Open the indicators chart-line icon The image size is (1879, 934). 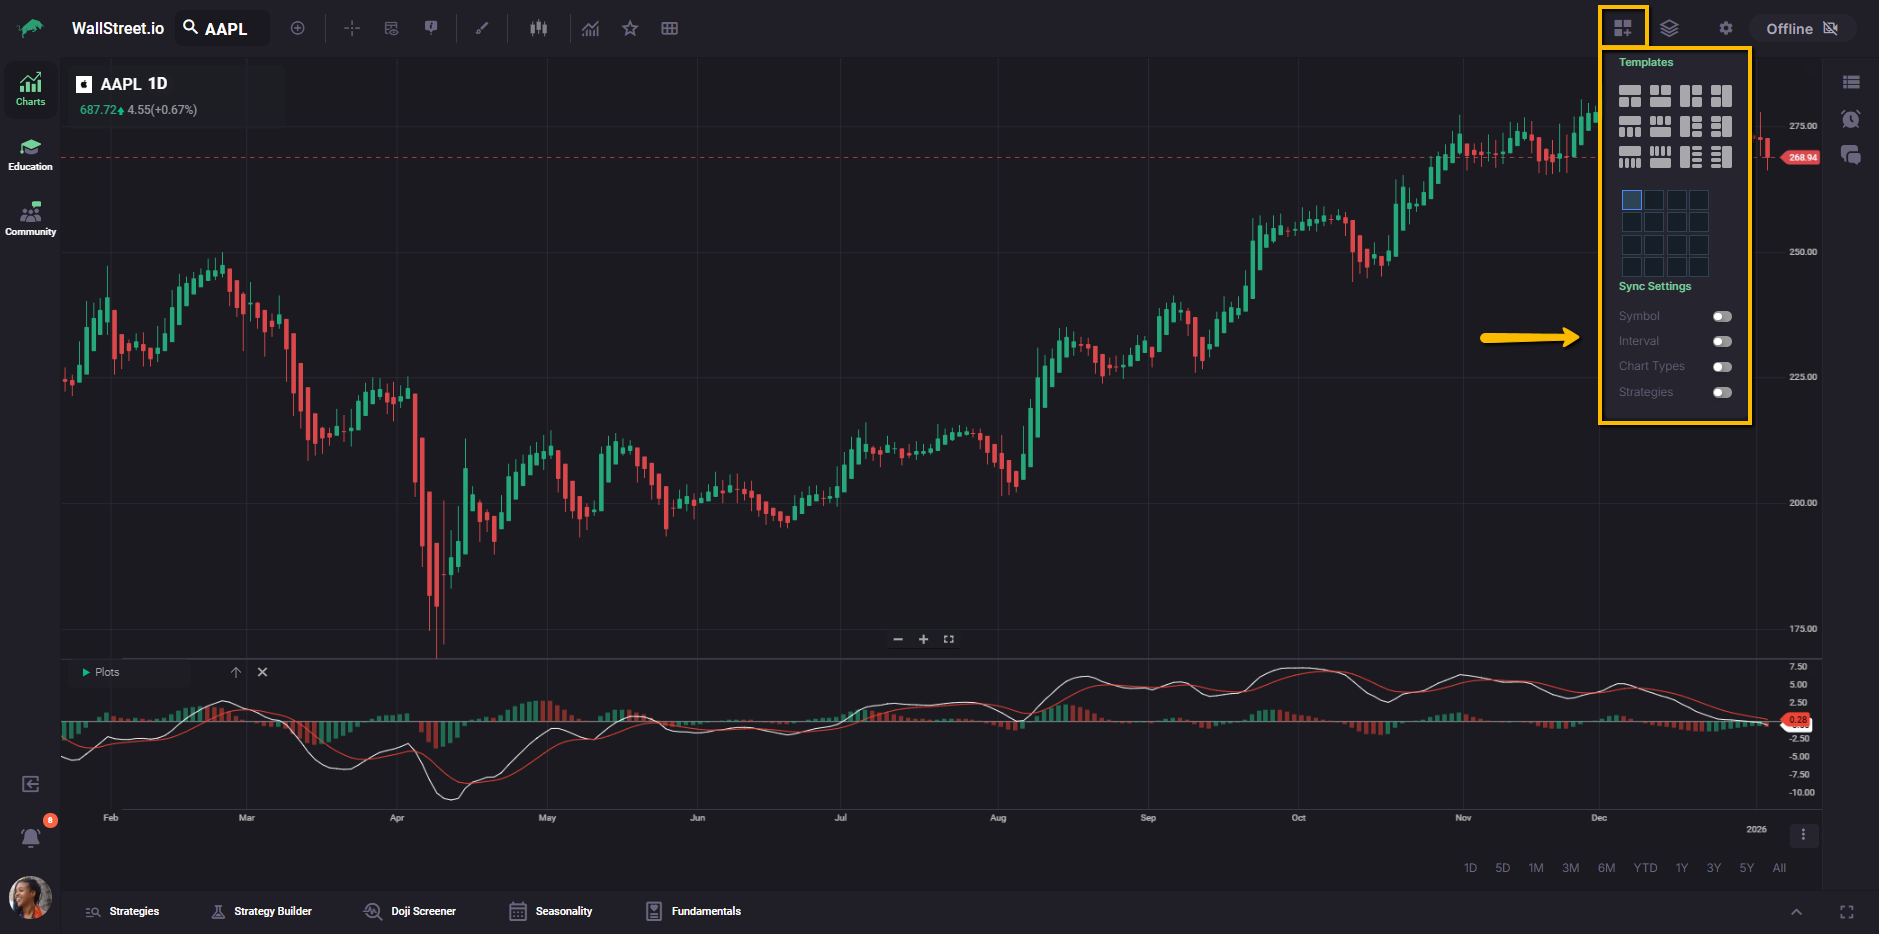point(591,28)
